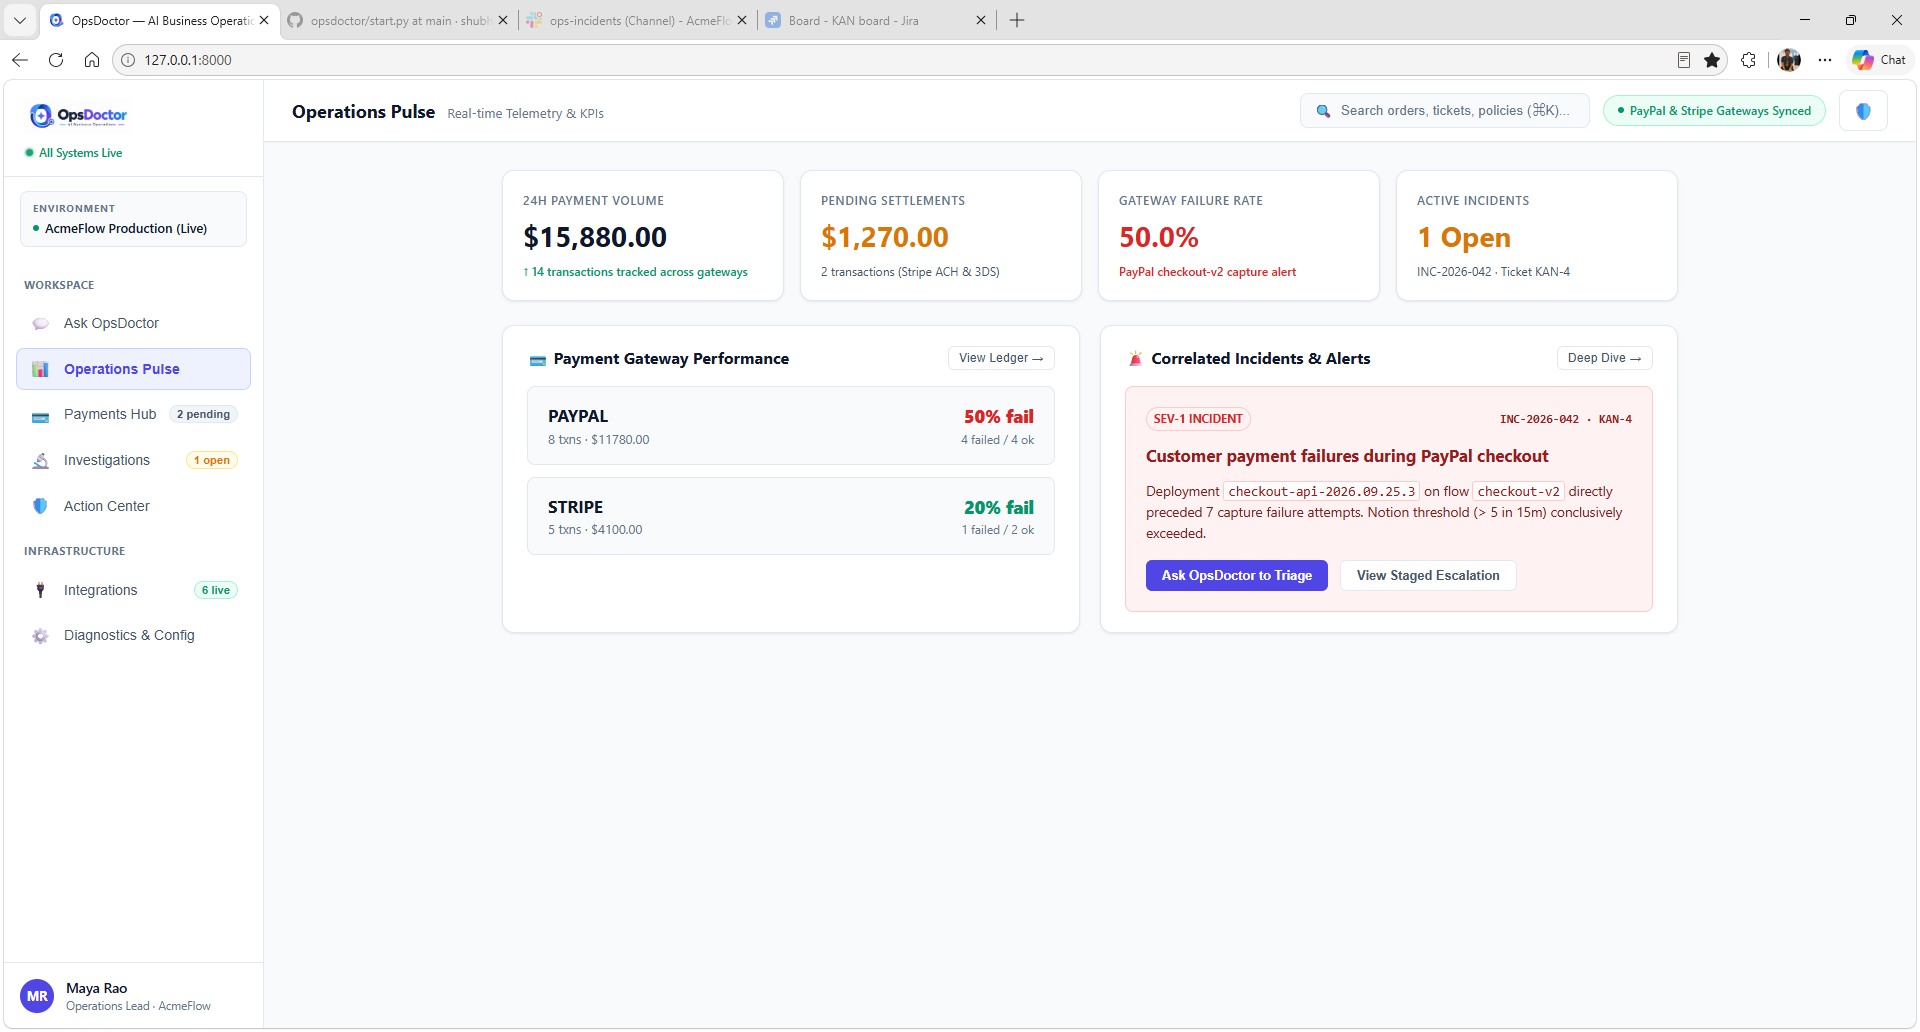Click the bookmark star icon
This screenshot has width=1920, height=1032.
1712,60
